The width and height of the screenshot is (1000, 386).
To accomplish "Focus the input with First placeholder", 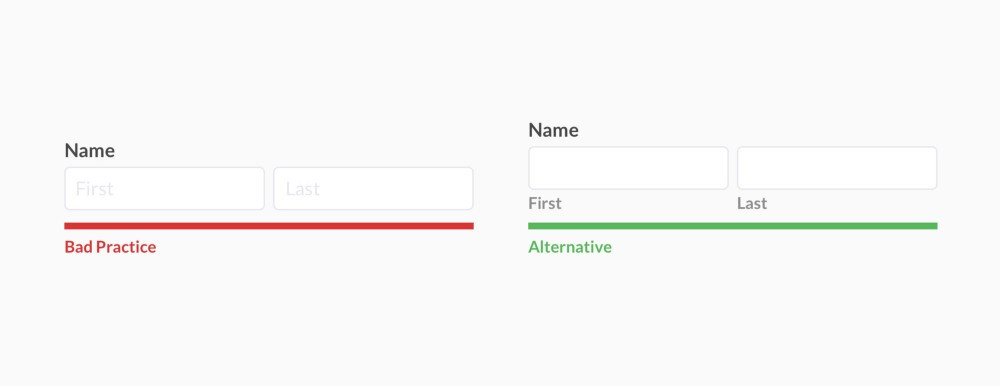I will click(165, 188).
